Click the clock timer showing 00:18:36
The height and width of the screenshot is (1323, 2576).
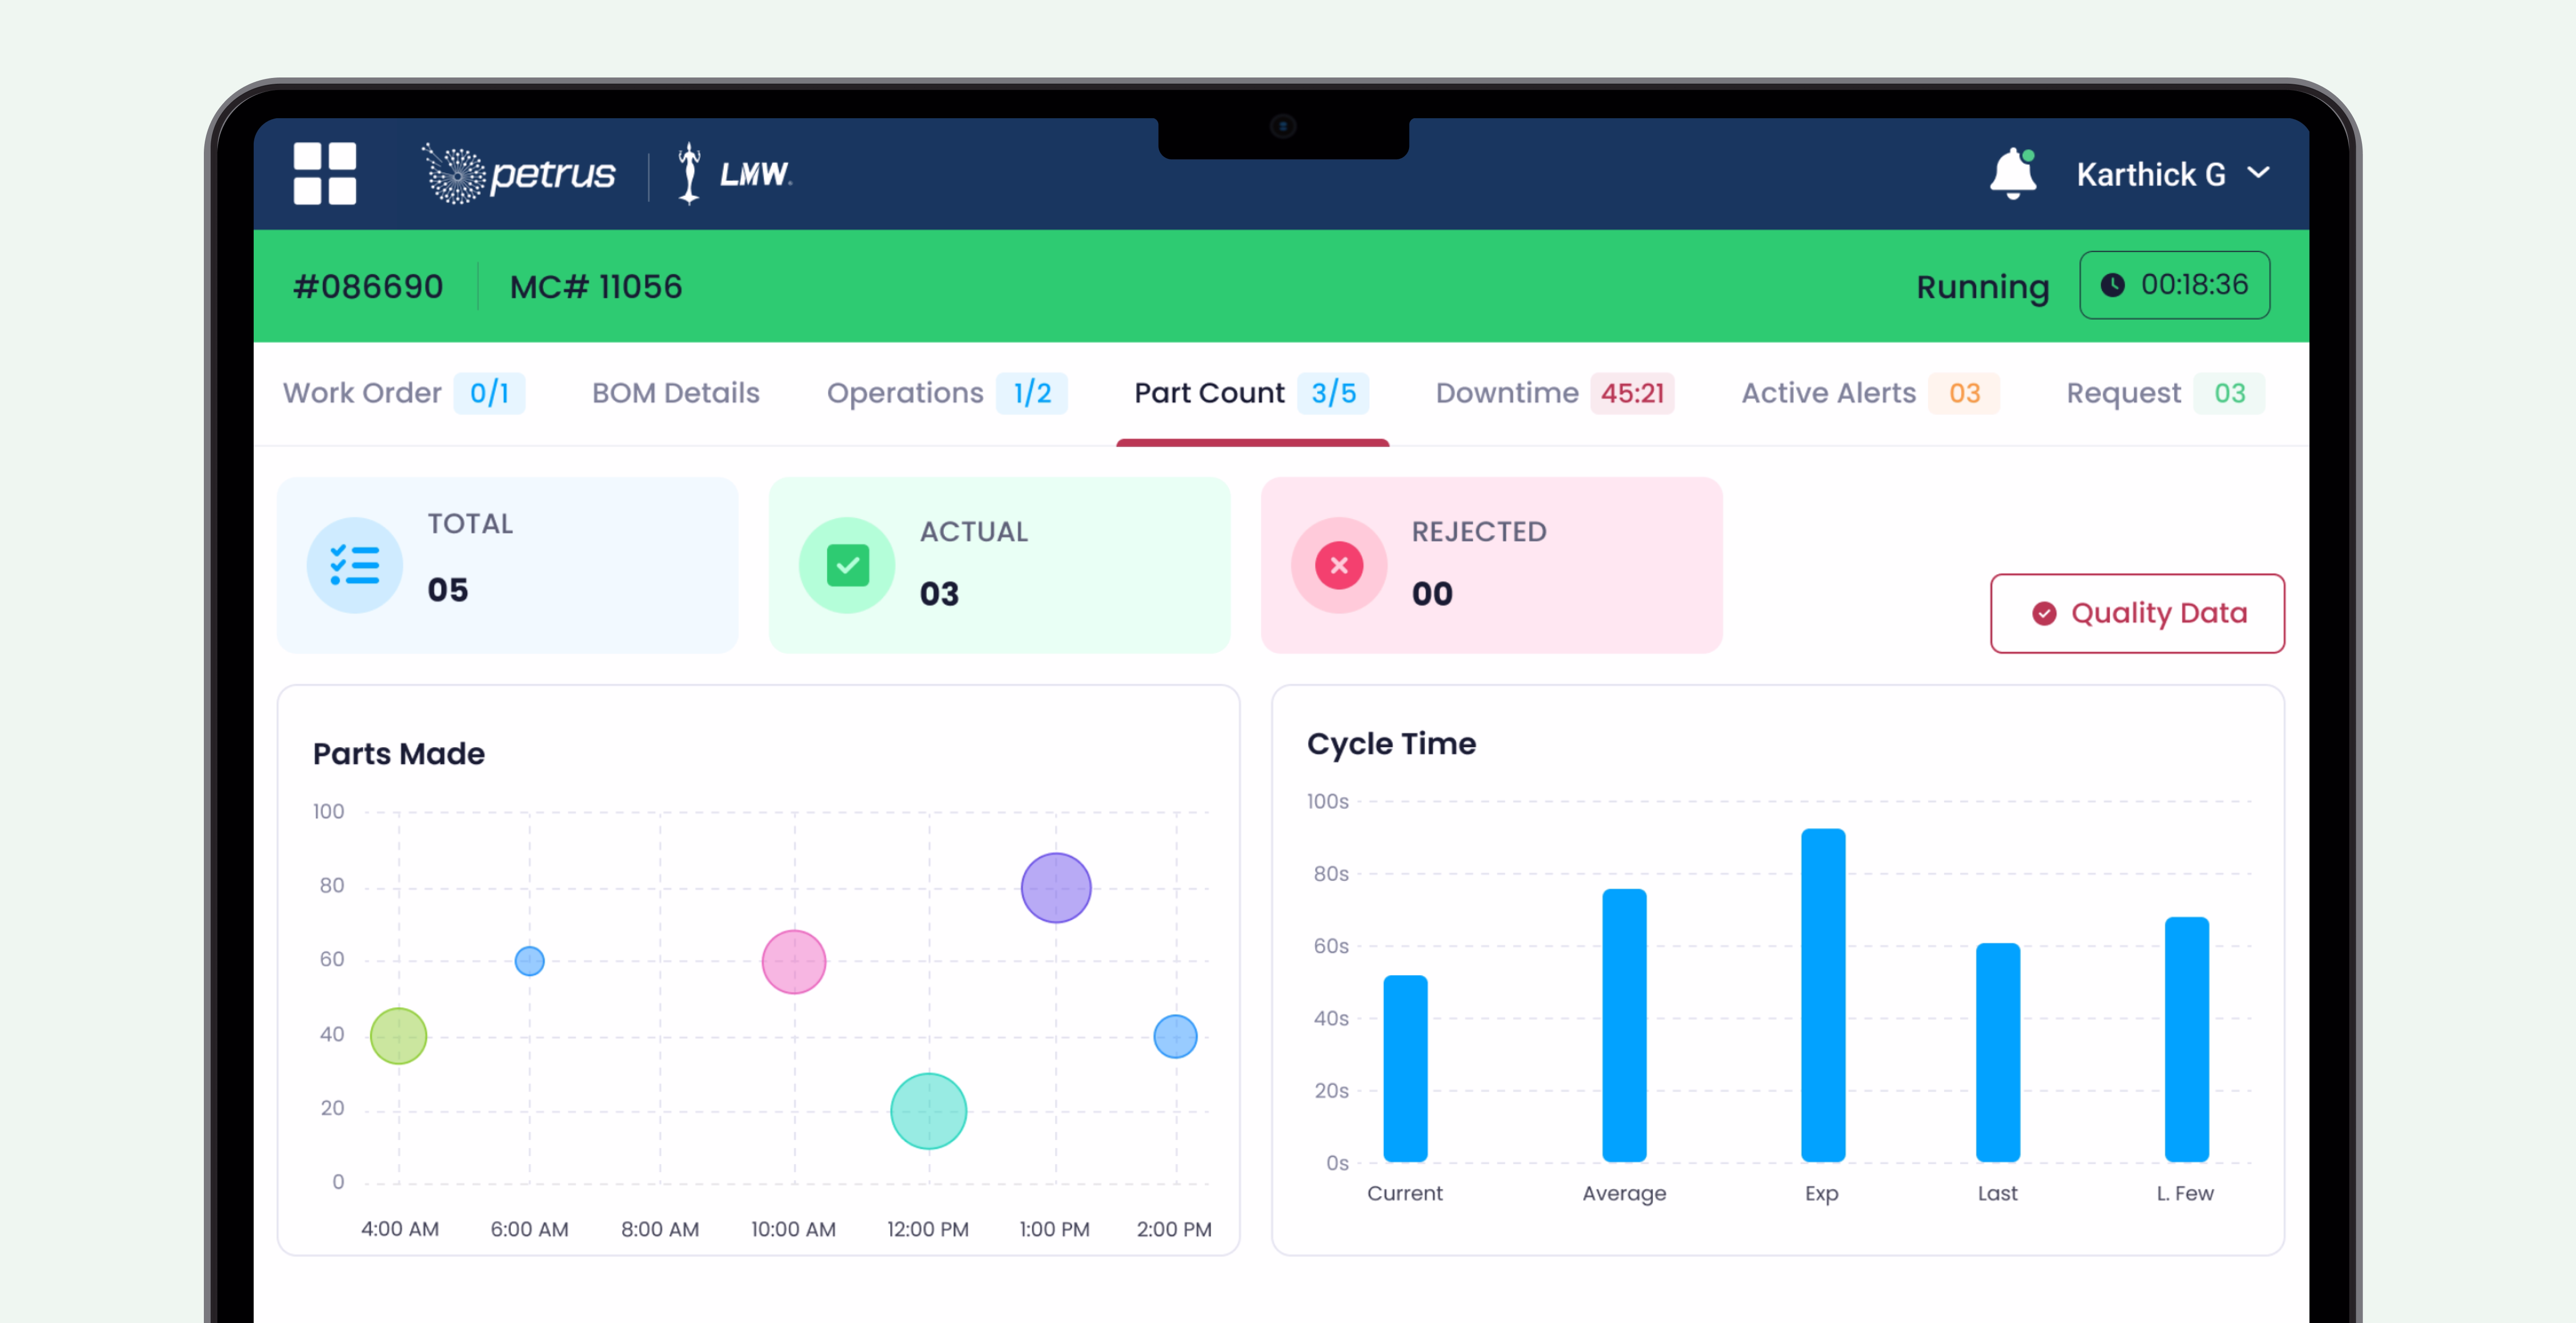click(x=2174, y=285)
